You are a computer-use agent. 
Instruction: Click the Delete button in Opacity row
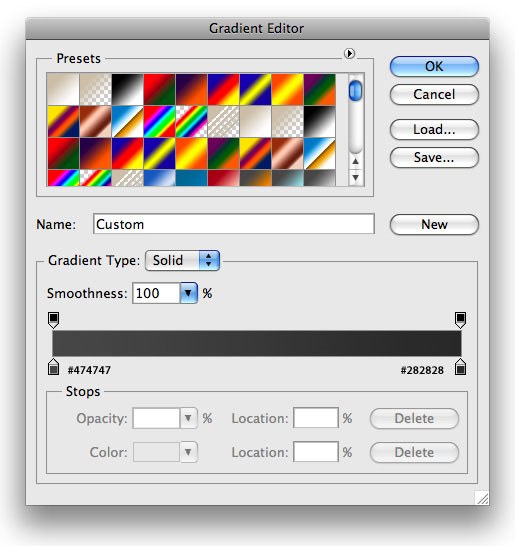(414, 419)
